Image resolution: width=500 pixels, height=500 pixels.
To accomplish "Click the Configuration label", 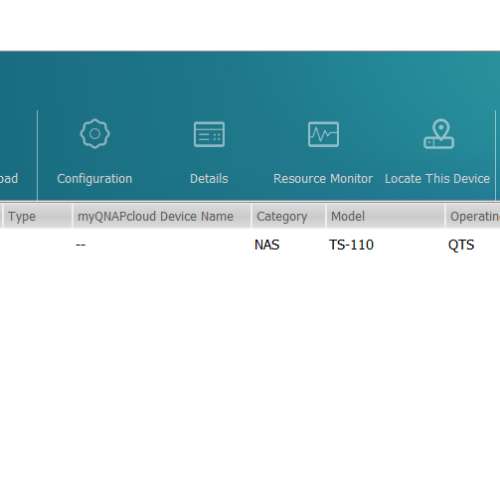I will tap(95, 179).
